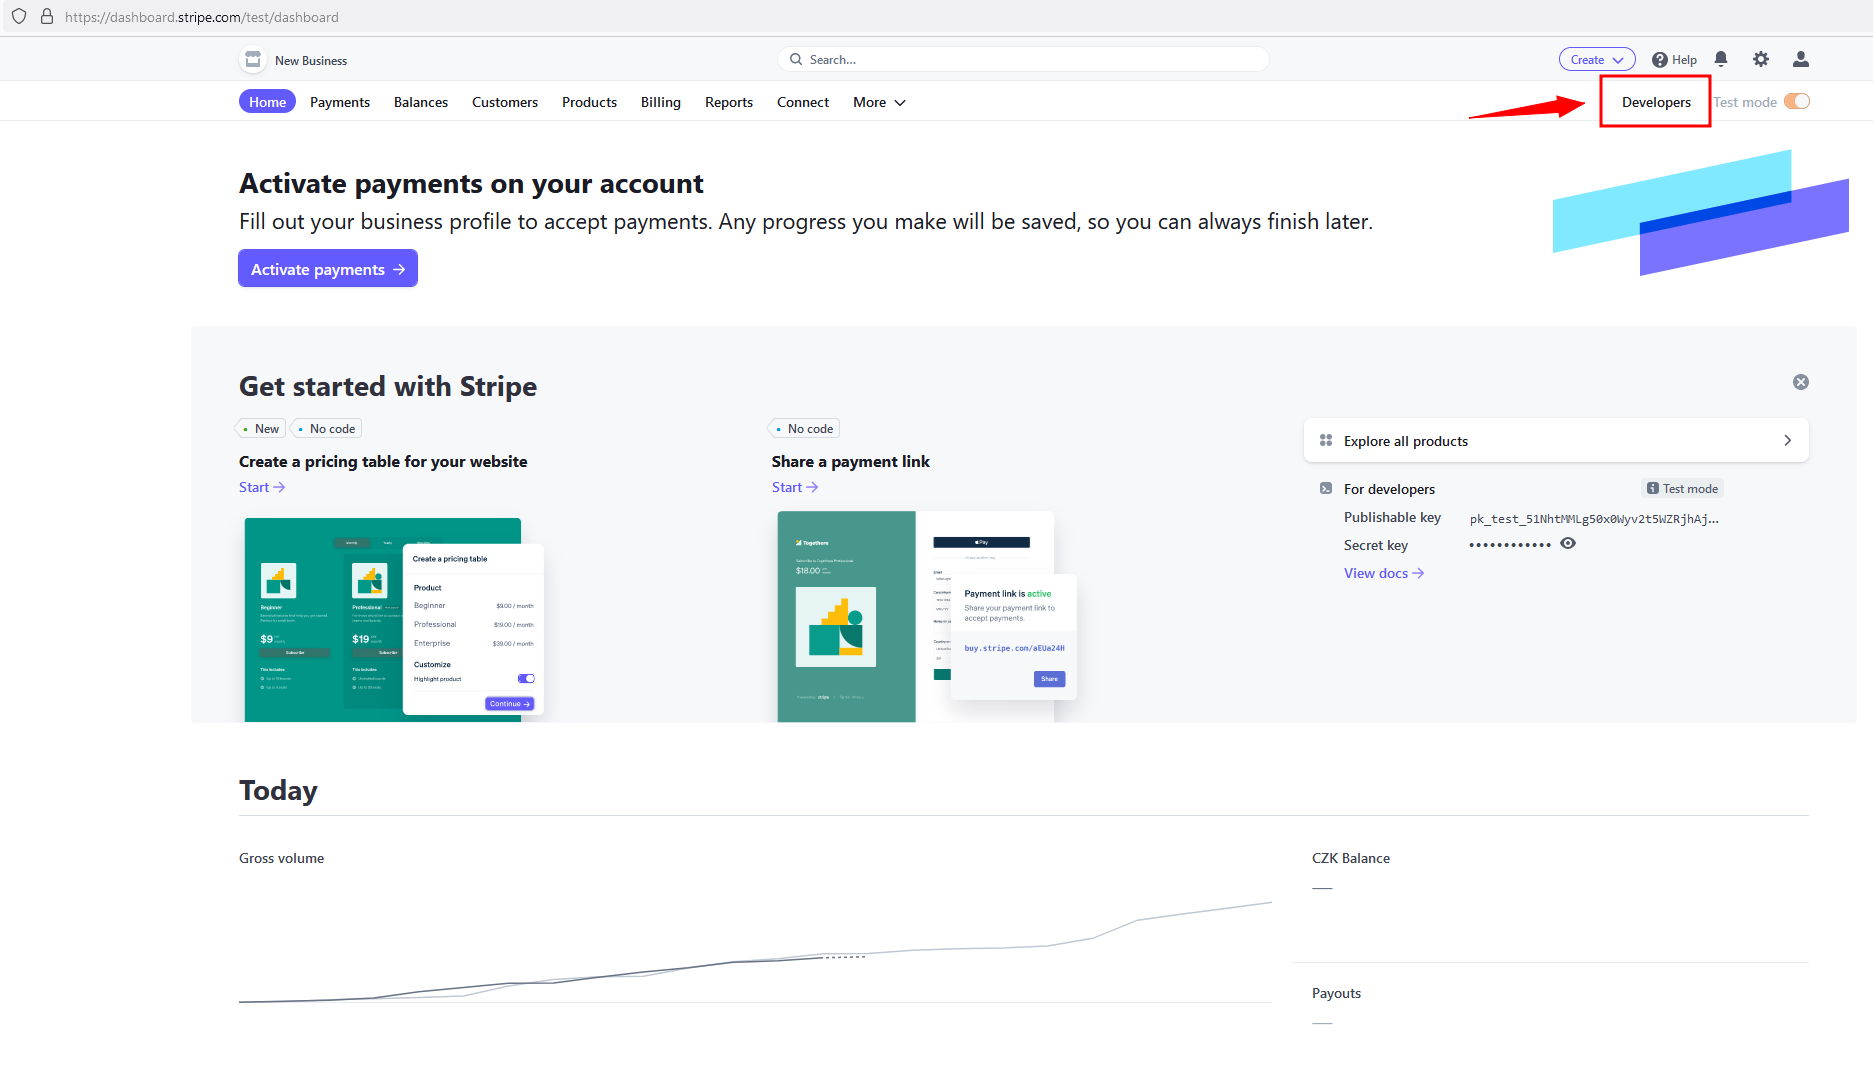Click the Secret key label
The image size is (1873, 1088).
pos(1376,545)
